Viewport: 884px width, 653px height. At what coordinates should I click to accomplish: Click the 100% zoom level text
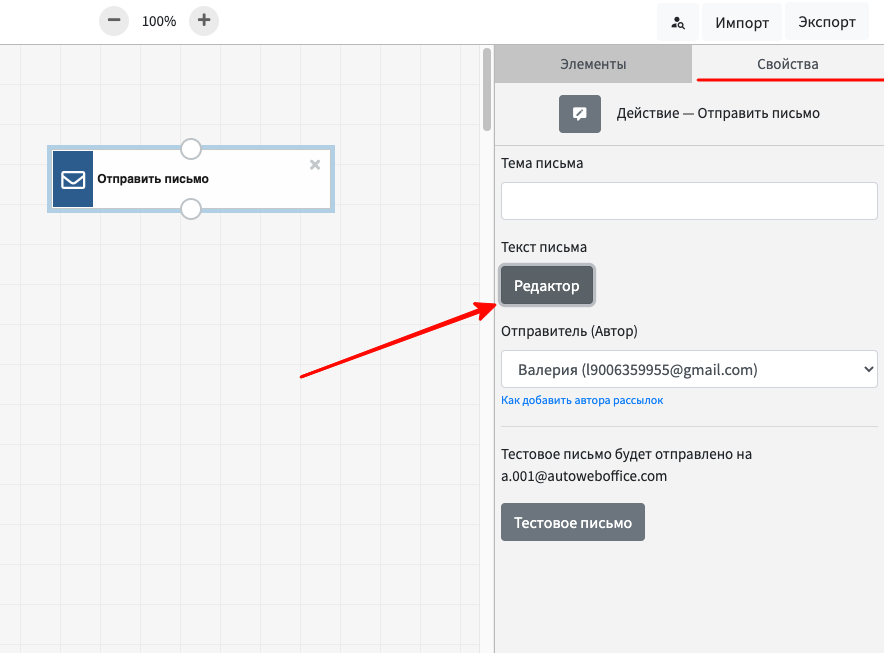[159, 21]
